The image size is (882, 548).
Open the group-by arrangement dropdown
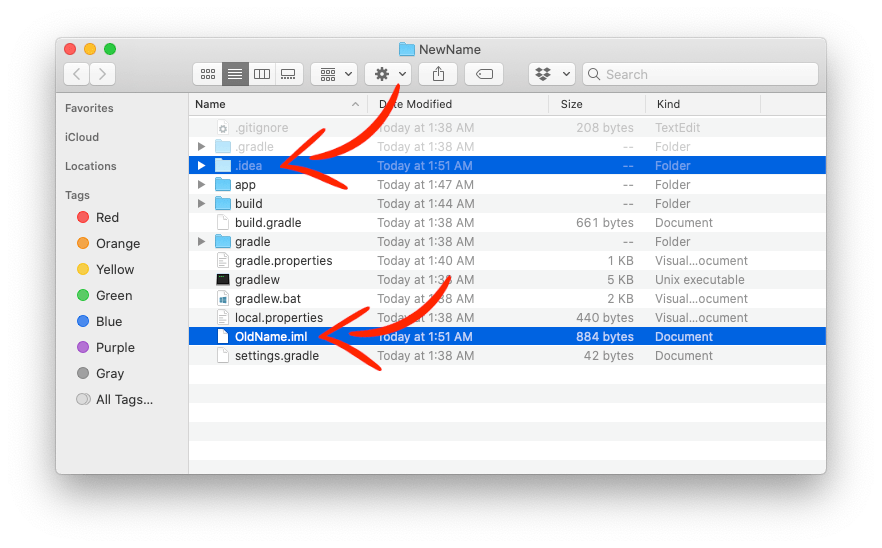click(334, 74)
